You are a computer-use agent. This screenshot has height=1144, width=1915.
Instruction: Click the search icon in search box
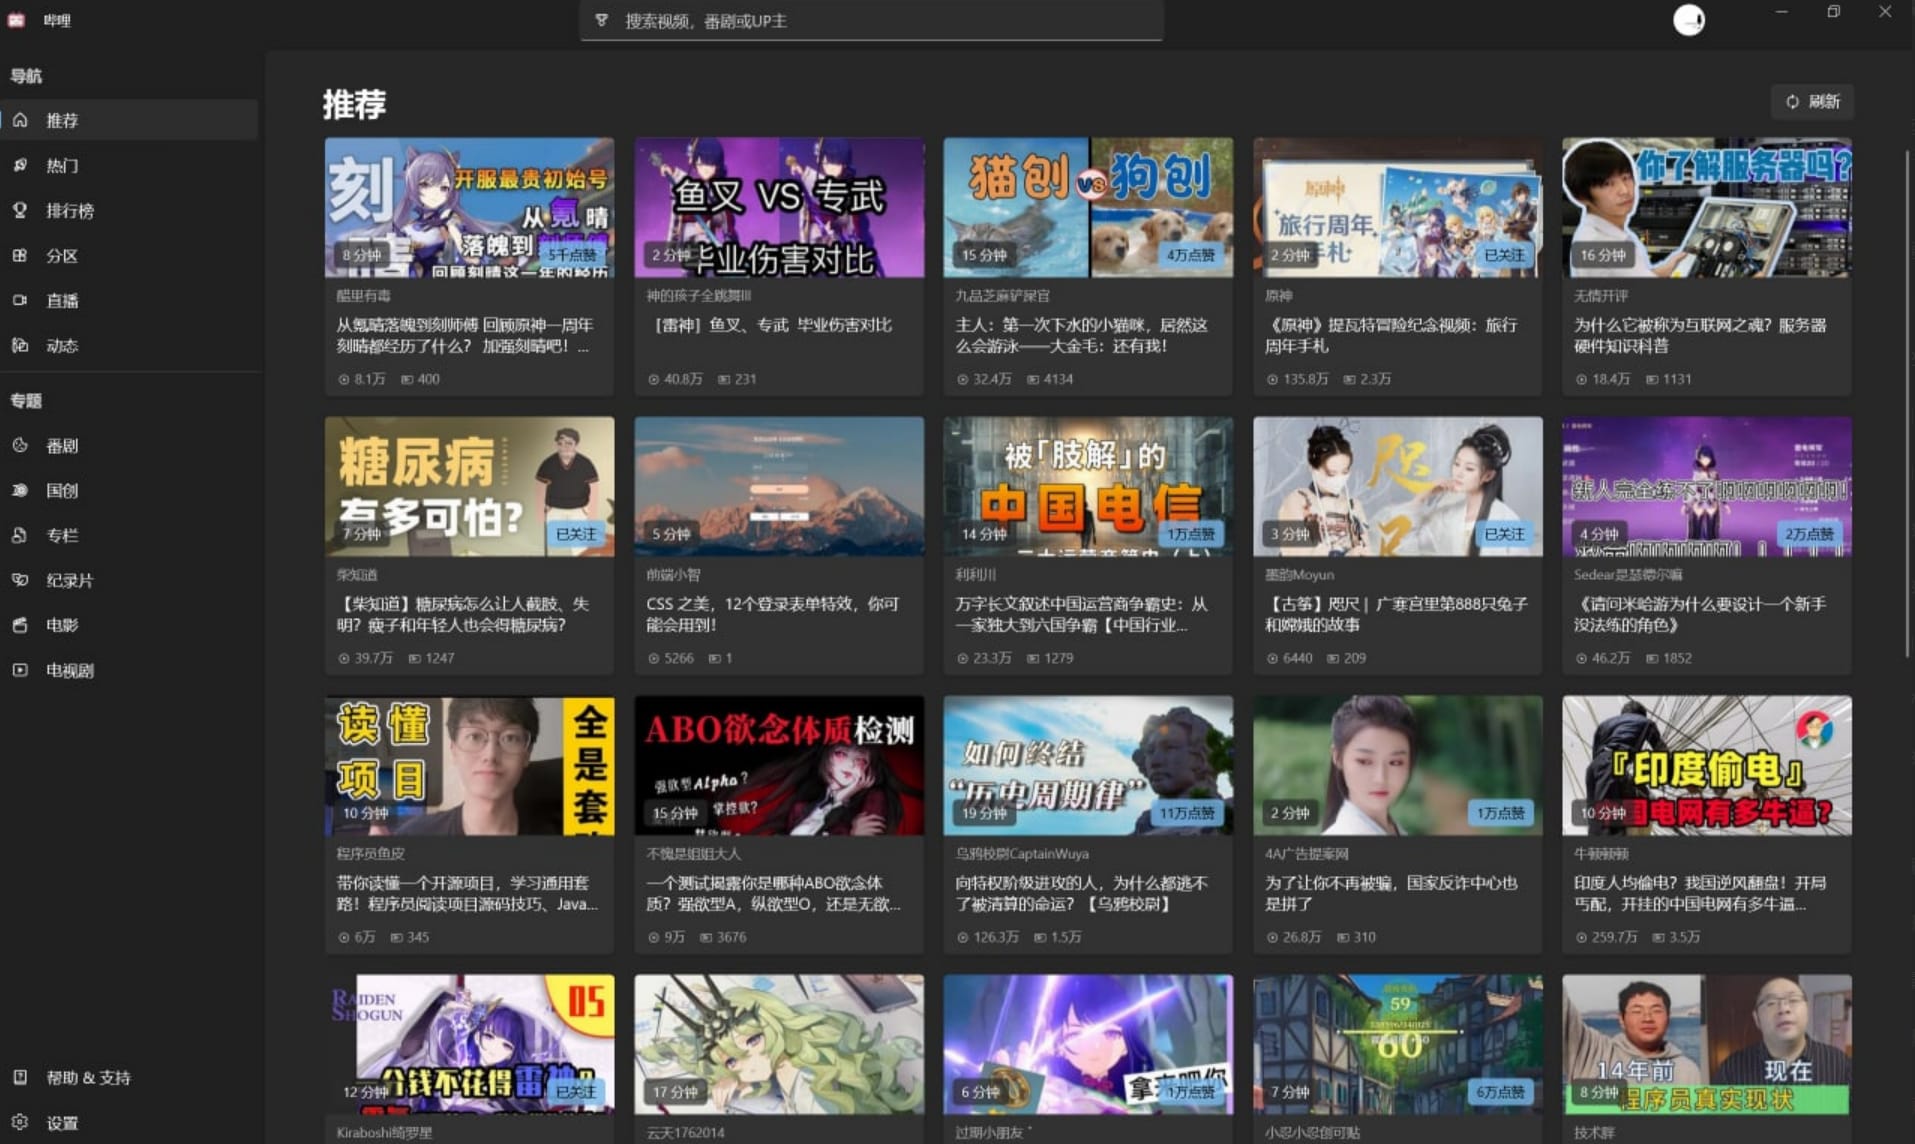(x=602, y=20)
